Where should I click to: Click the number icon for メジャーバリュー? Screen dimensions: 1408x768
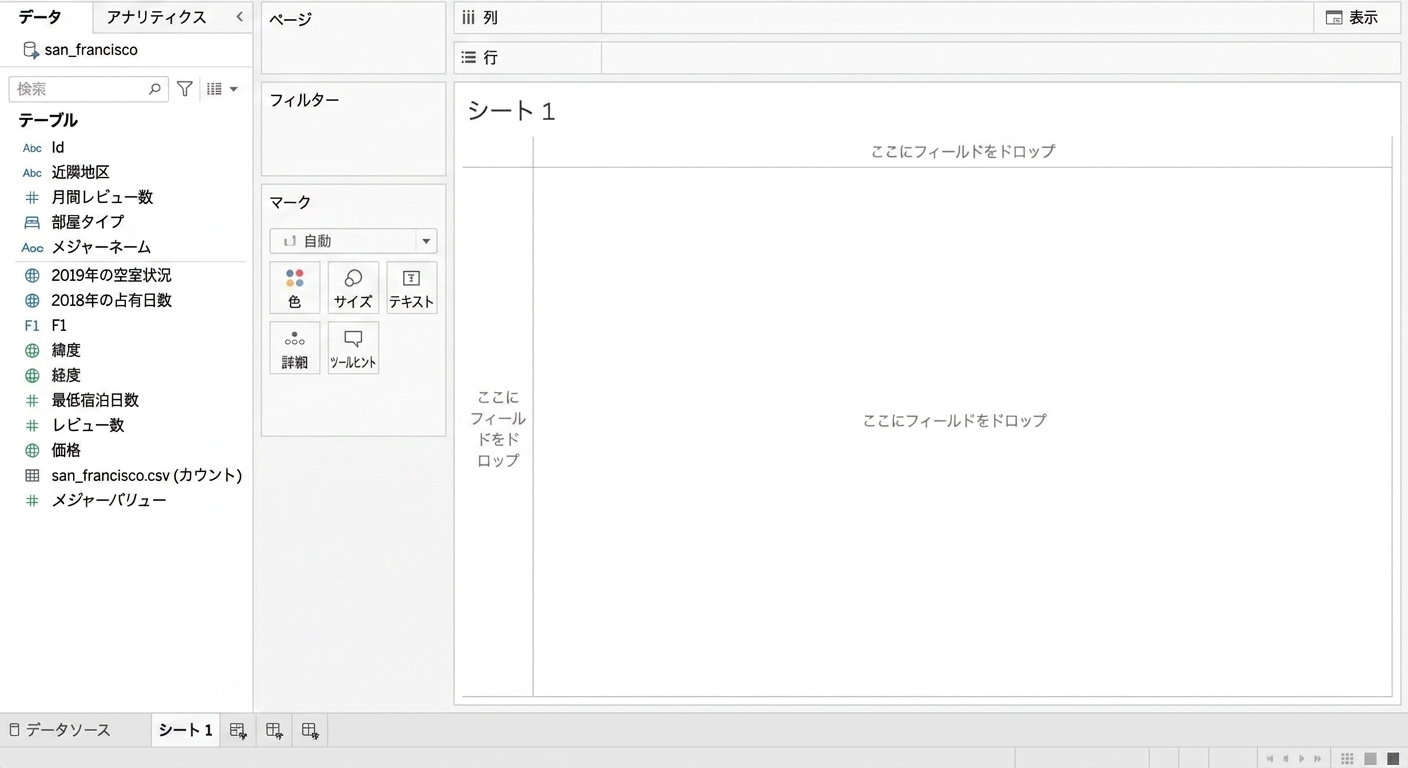pyautogui.click(x=32, y=501)
